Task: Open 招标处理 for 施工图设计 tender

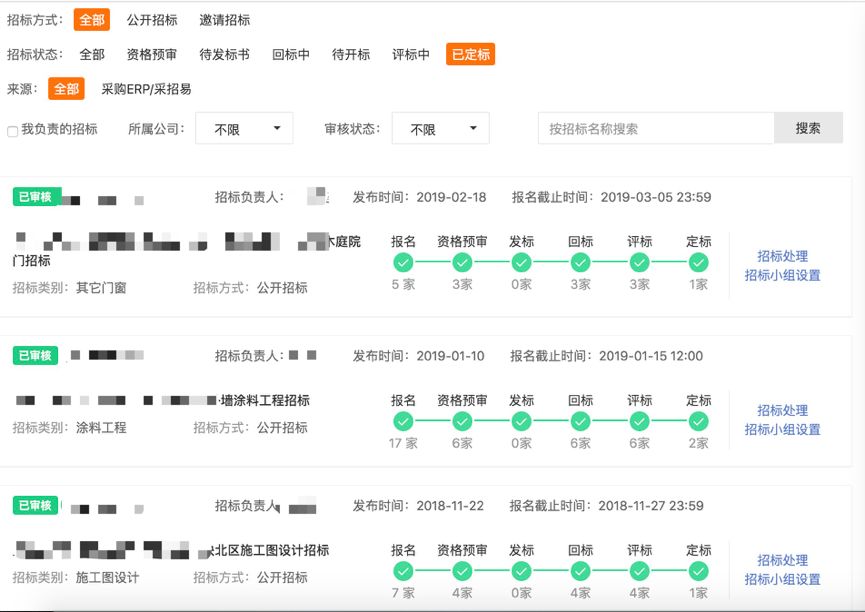Action: pos(782,560)
